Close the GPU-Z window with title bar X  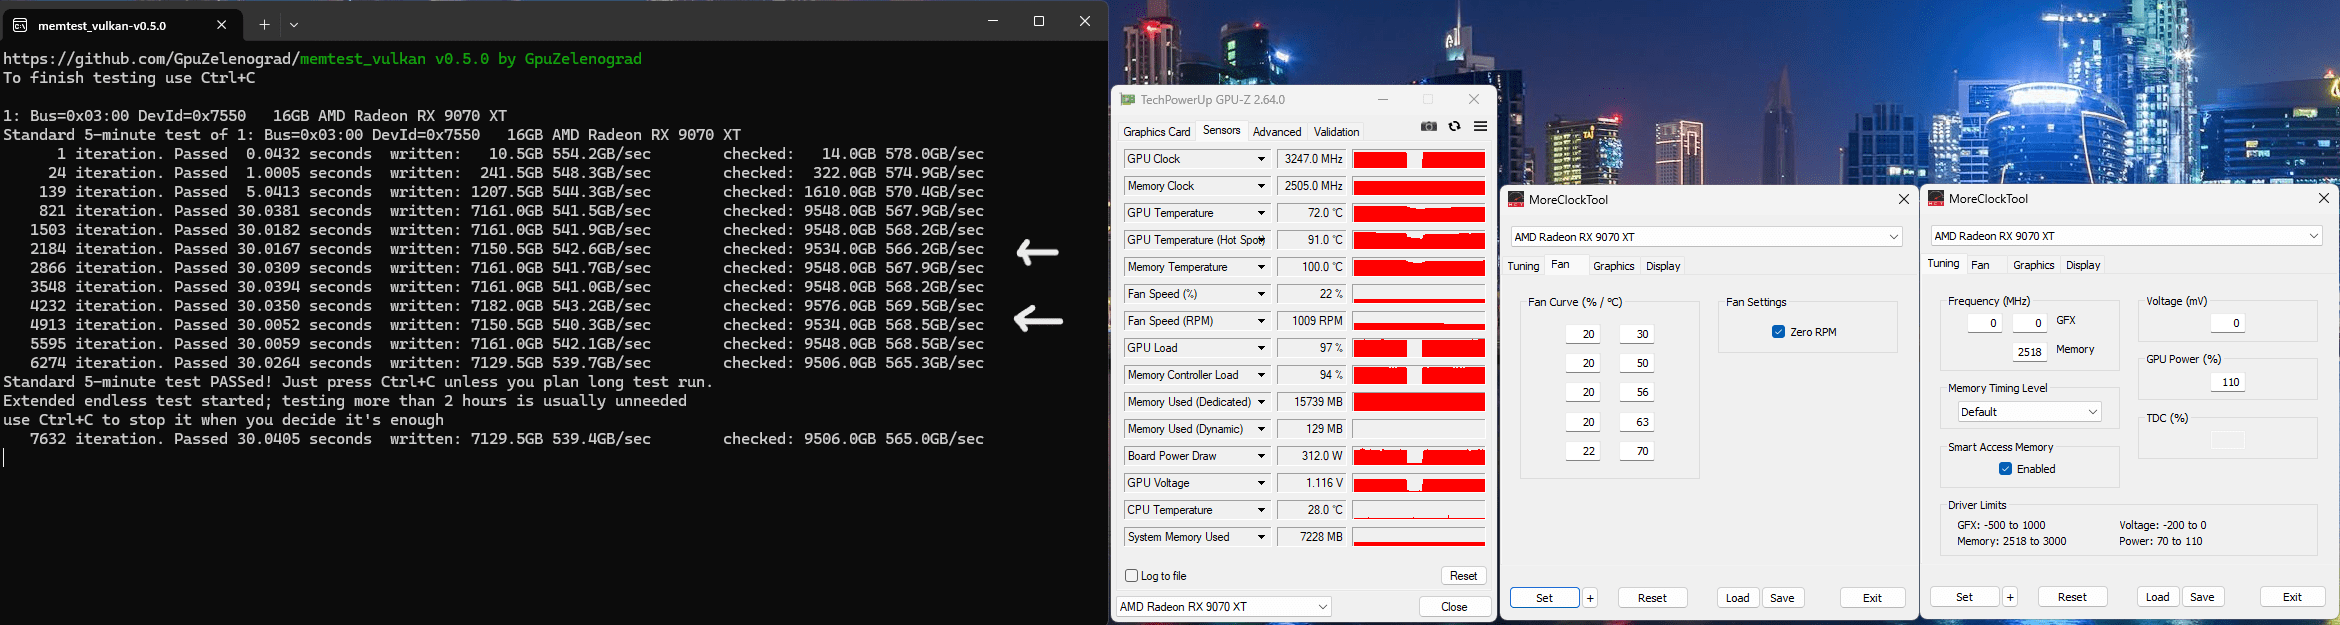(x=1473, y=99)
